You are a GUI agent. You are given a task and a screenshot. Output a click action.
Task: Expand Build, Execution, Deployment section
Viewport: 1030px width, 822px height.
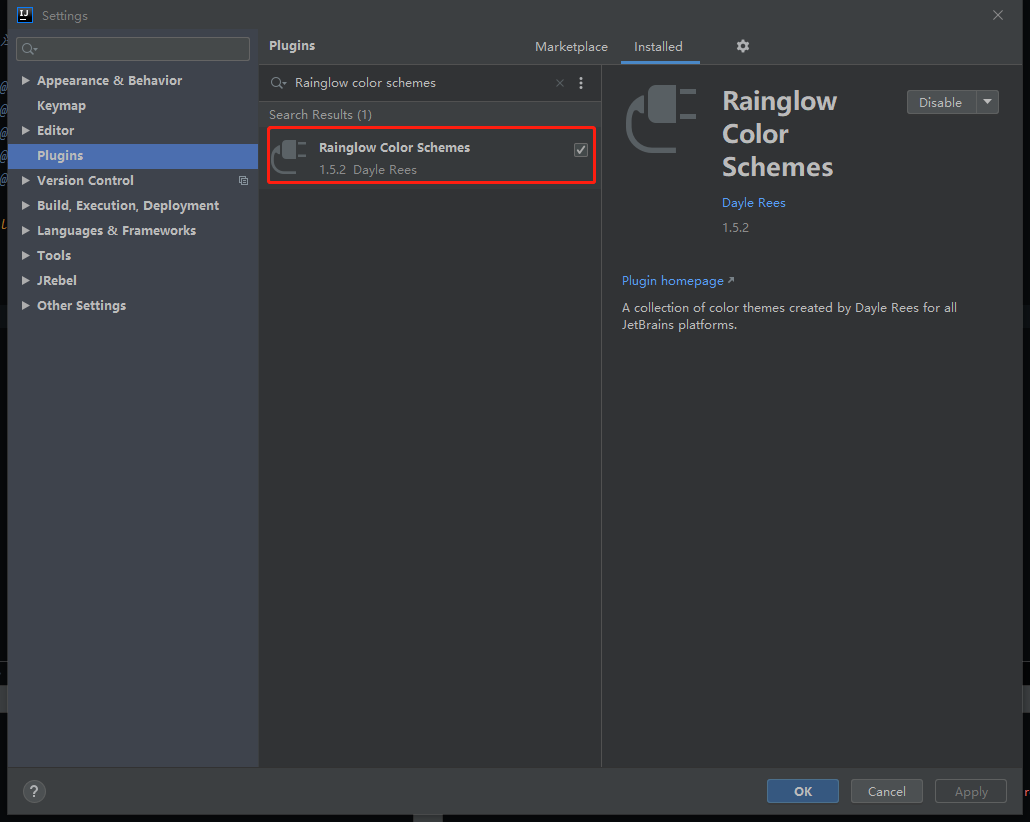[x=26, y=205]
